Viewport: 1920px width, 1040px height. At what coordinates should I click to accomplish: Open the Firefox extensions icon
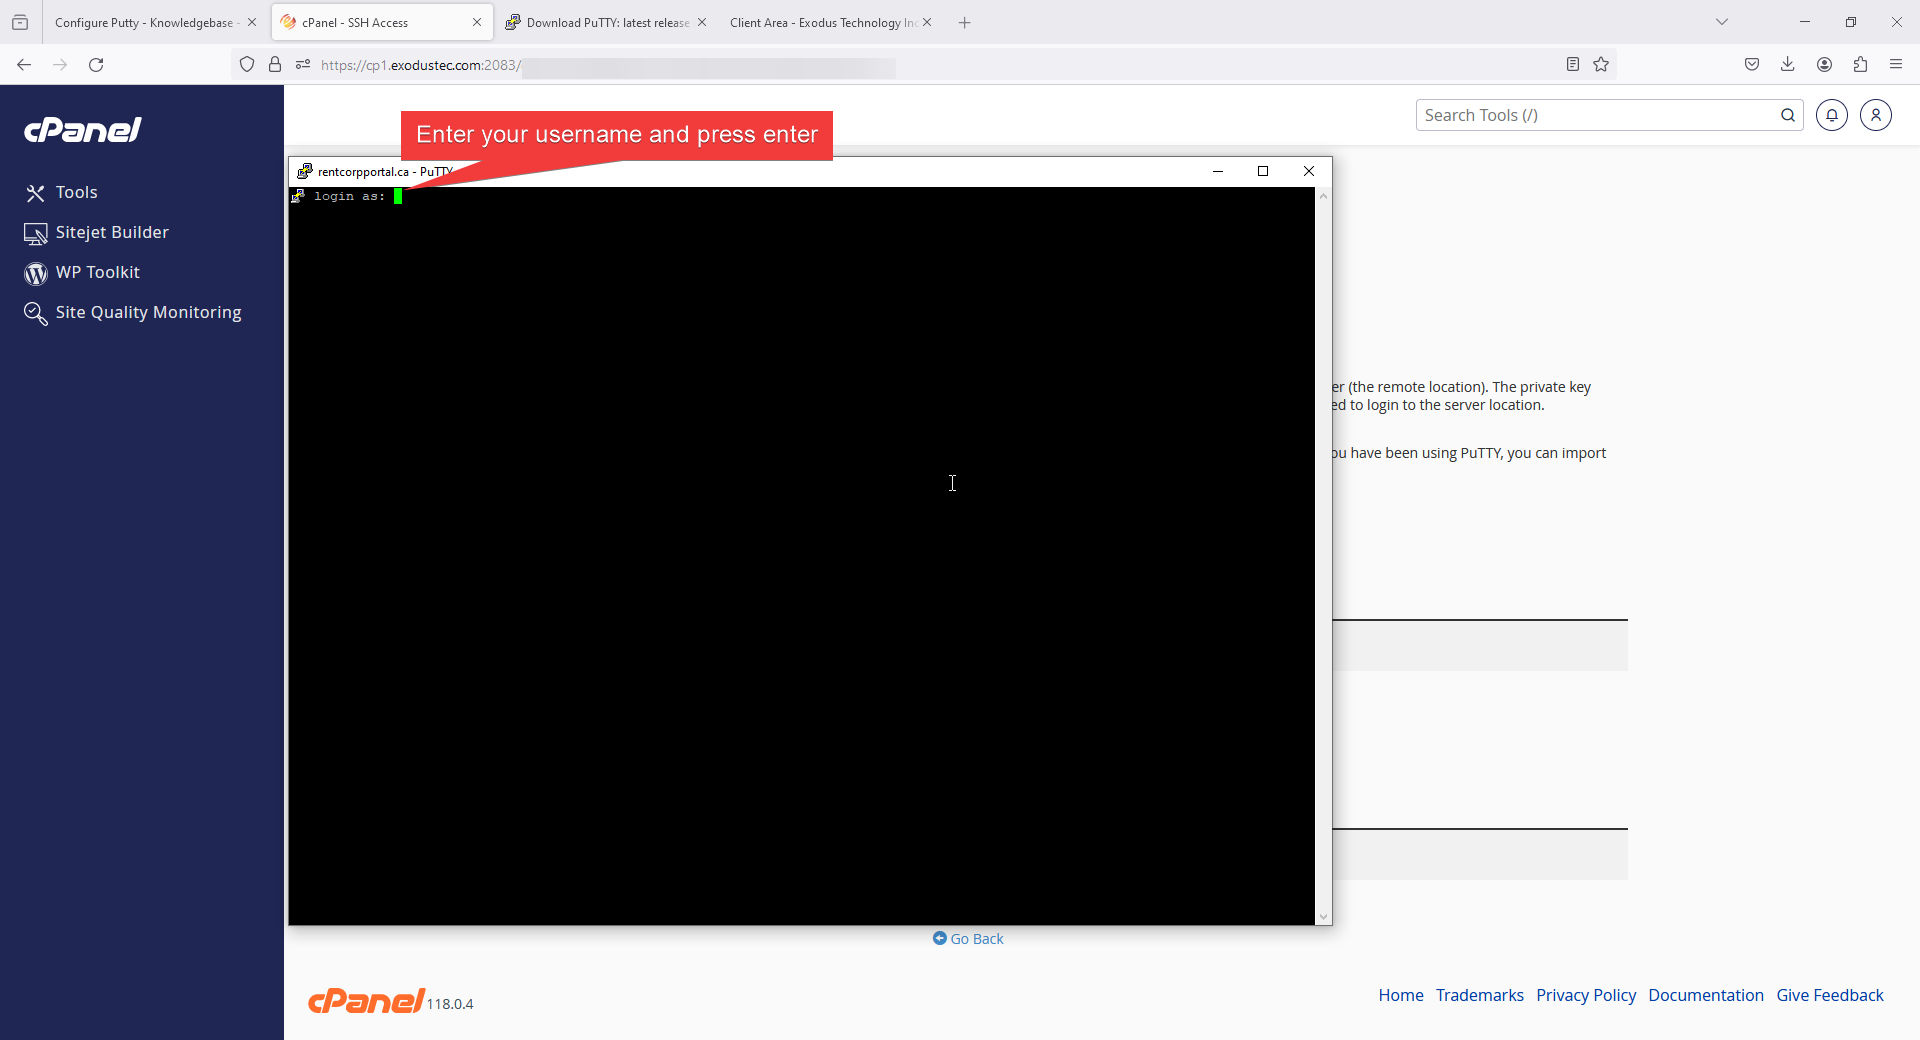[x=1860, y=65]
